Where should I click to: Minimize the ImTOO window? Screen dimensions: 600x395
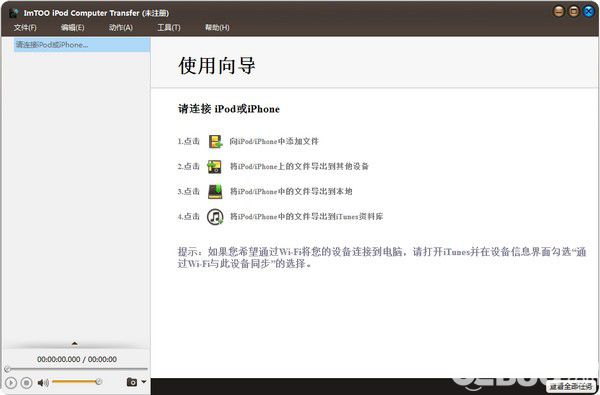[559, 11]
